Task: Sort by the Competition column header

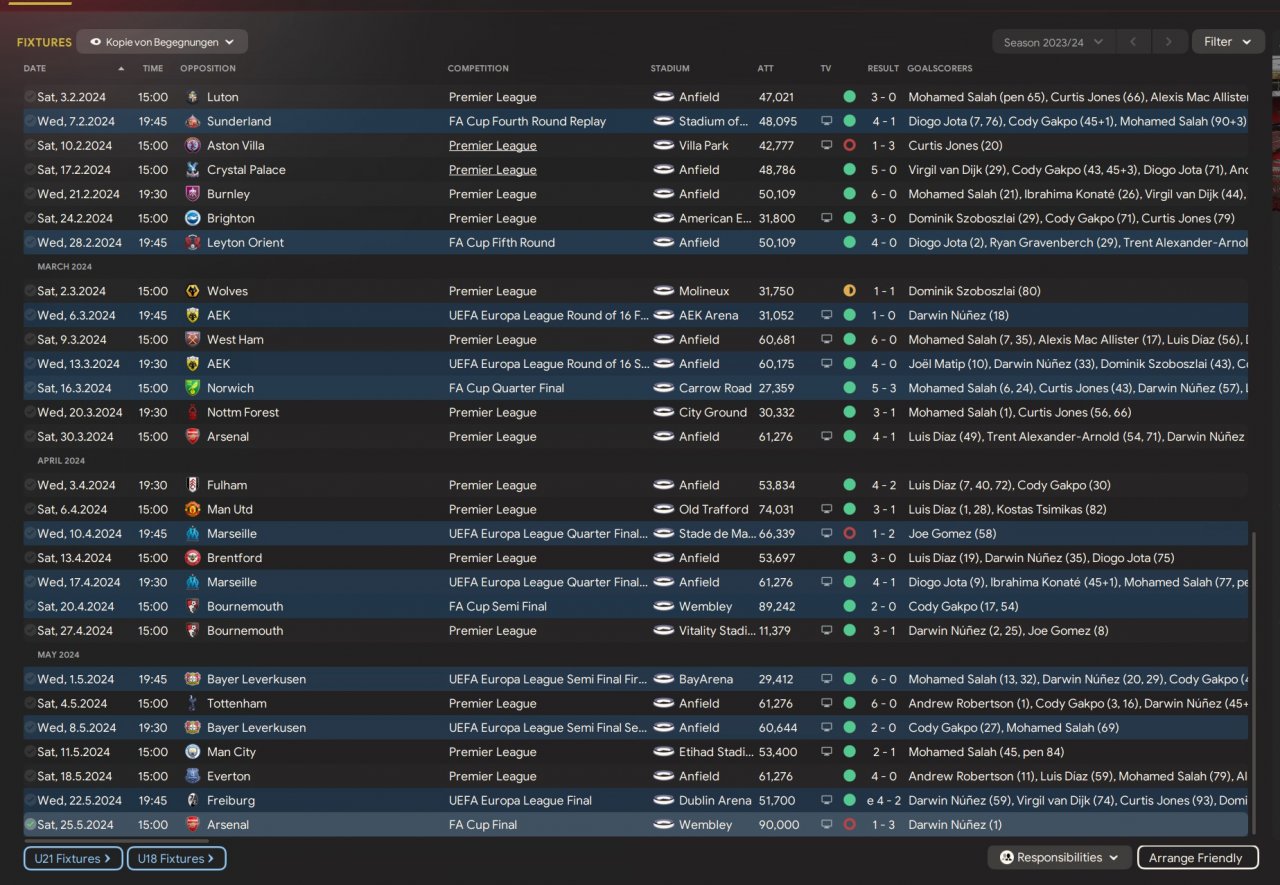Action: point(478,69)
